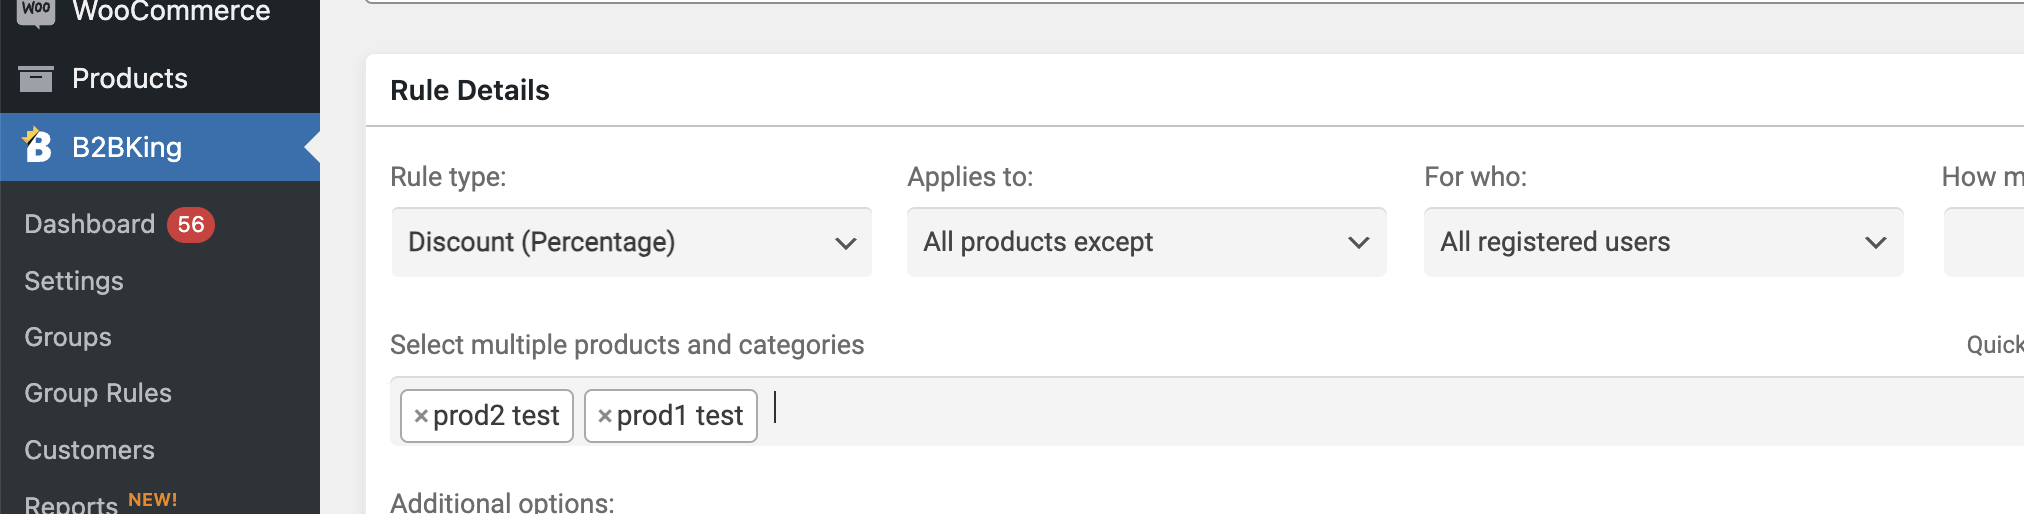Remove the prod2 test tag
This screenshot has height=514, width=2024.
click(x=421, y=416)
